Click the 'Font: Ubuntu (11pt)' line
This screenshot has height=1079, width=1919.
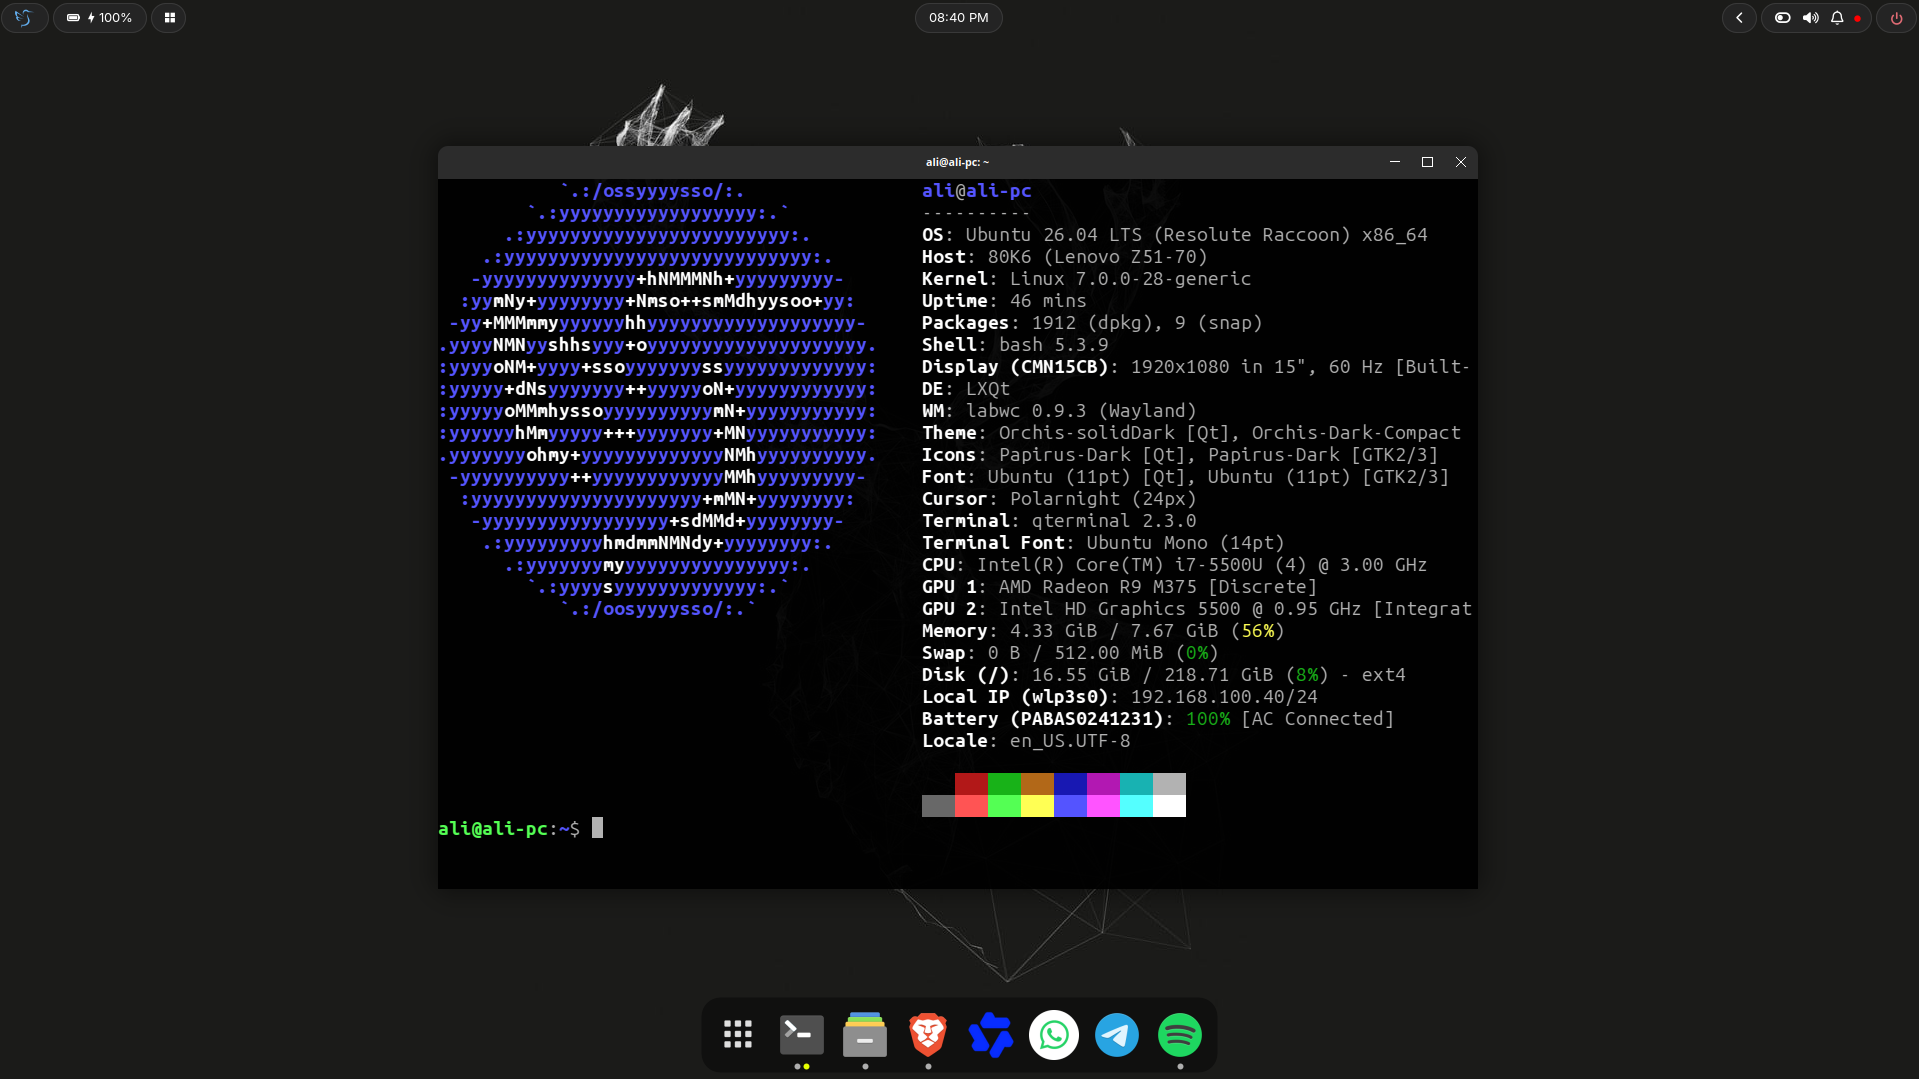[x=1186, y=477]
